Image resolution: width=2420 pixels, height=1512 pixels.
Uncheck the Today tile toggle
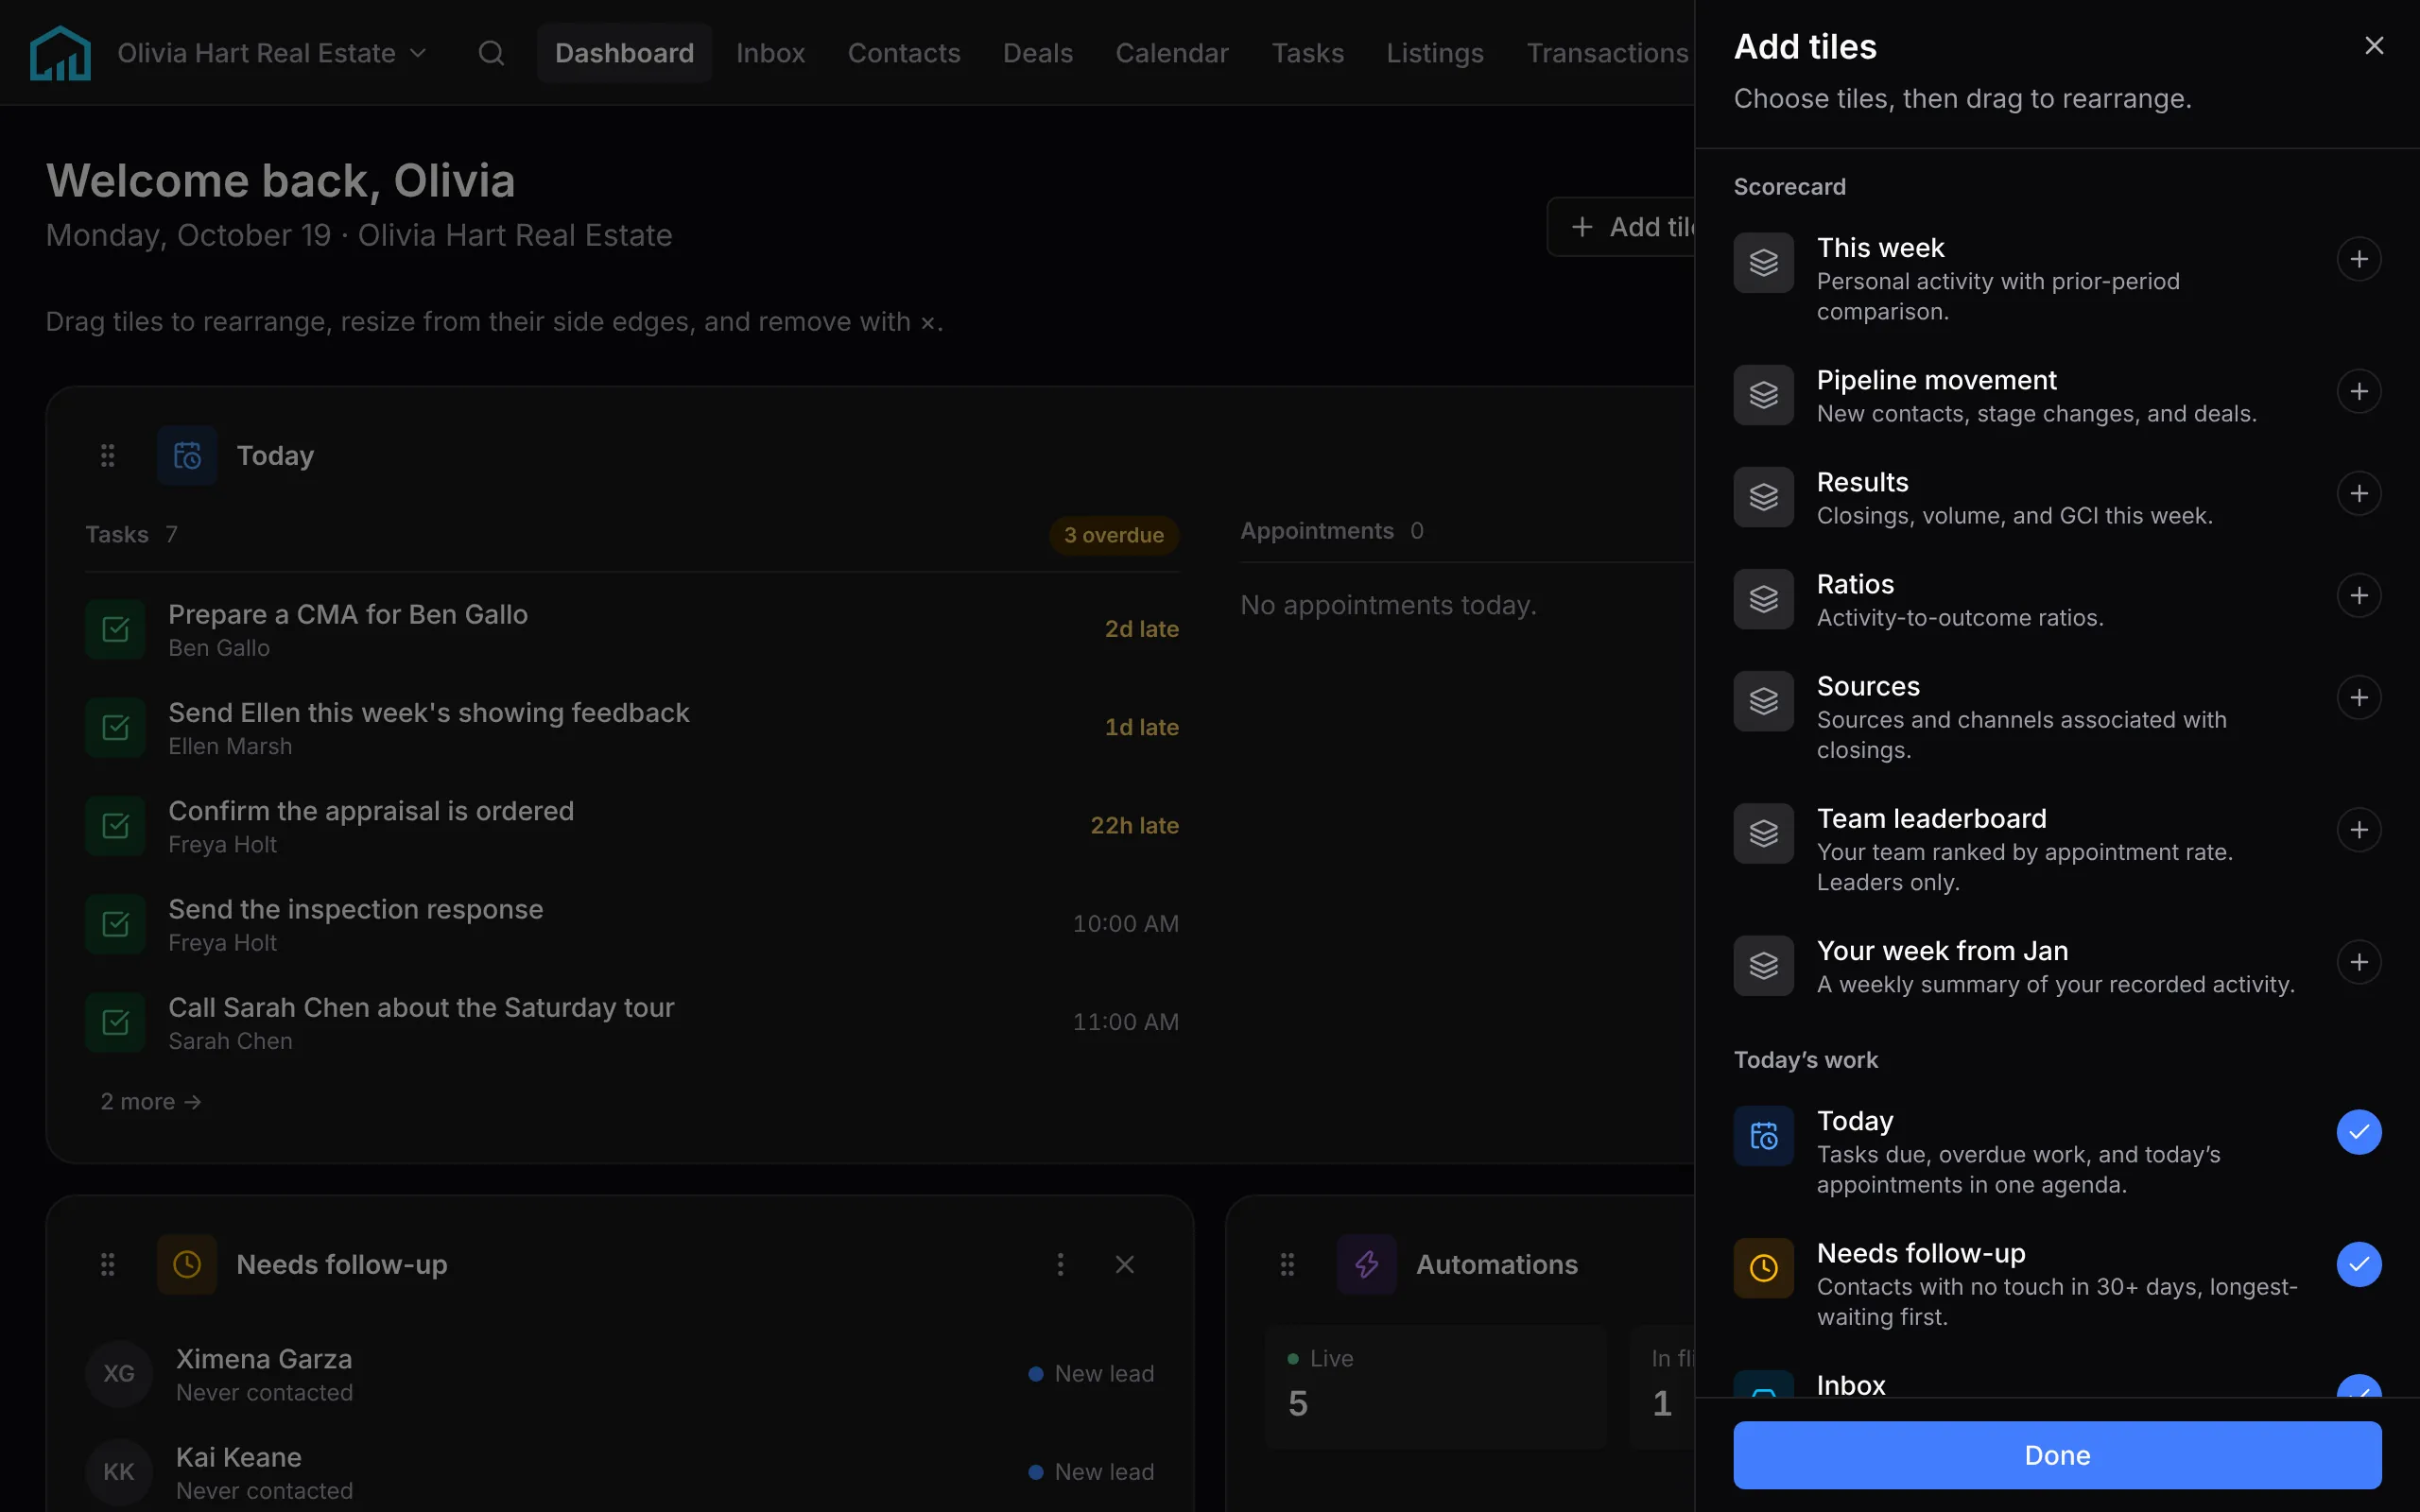click(2358, 1131)
